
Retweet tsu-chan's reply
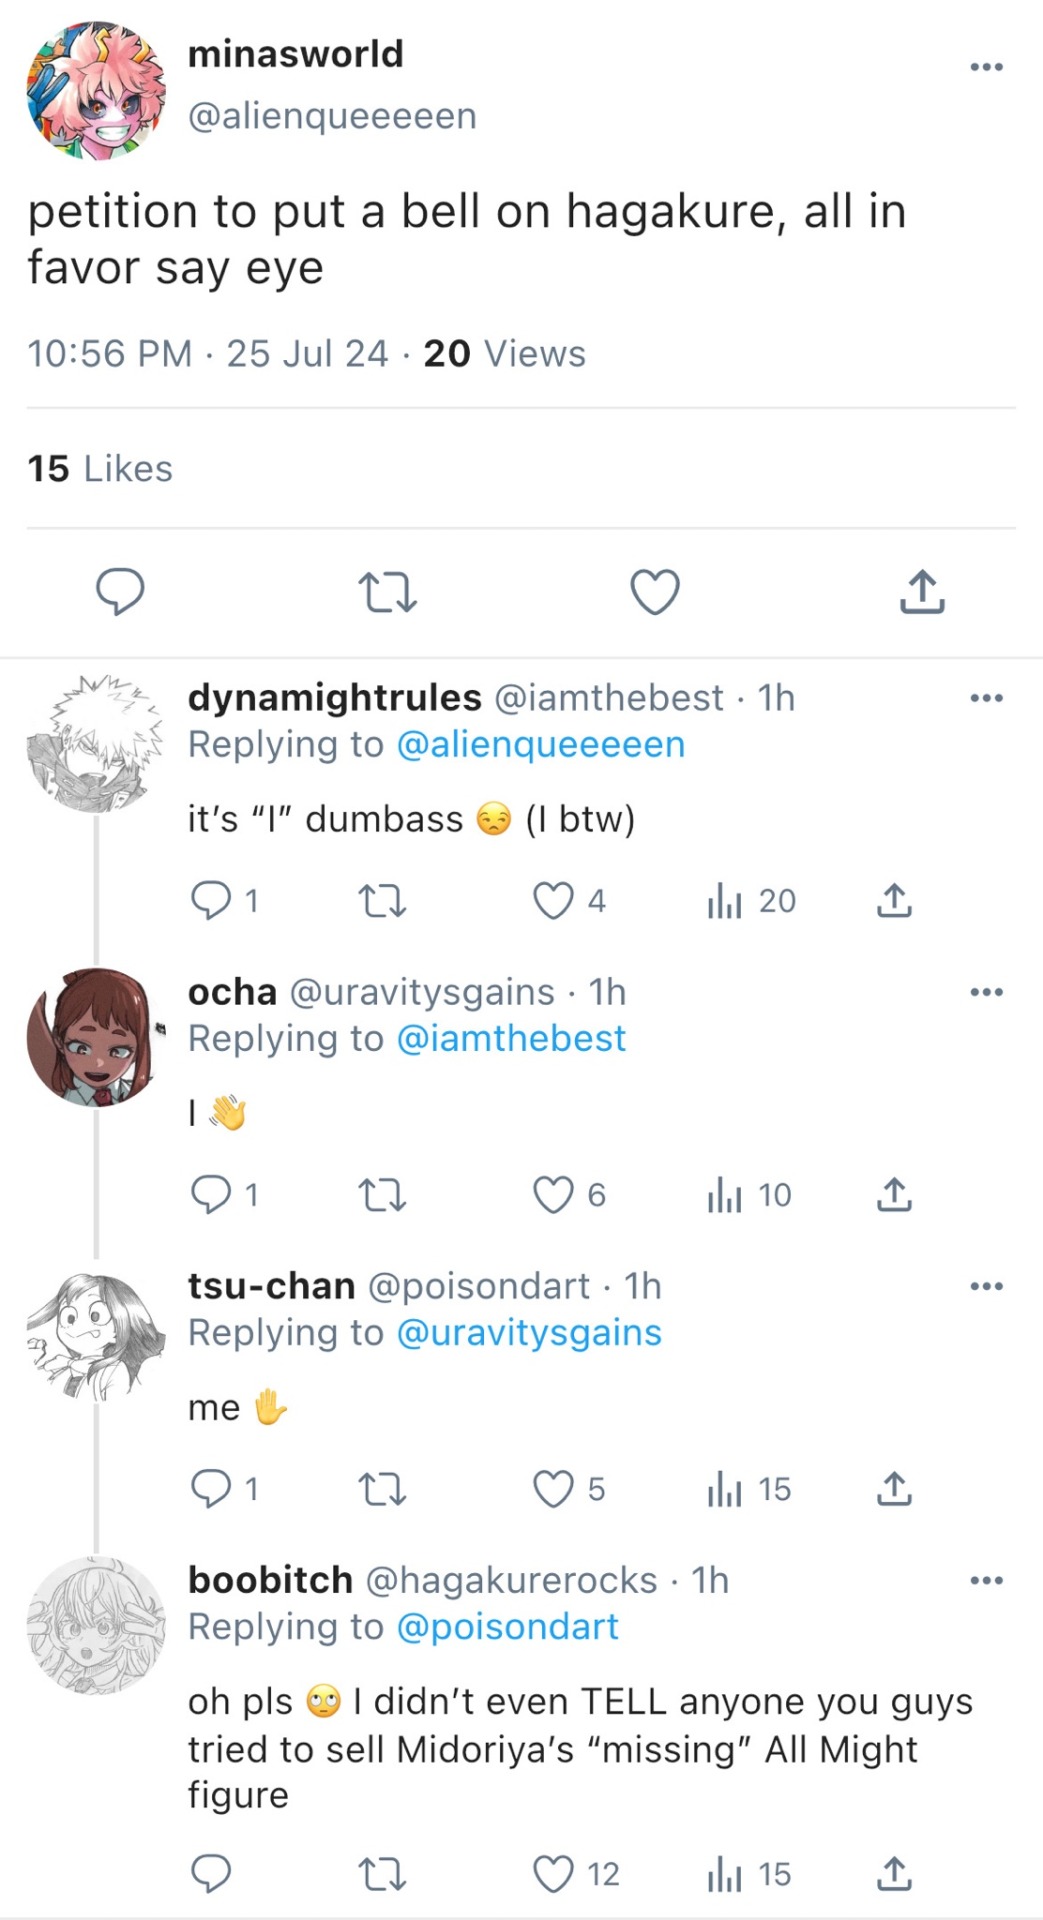382,1489
